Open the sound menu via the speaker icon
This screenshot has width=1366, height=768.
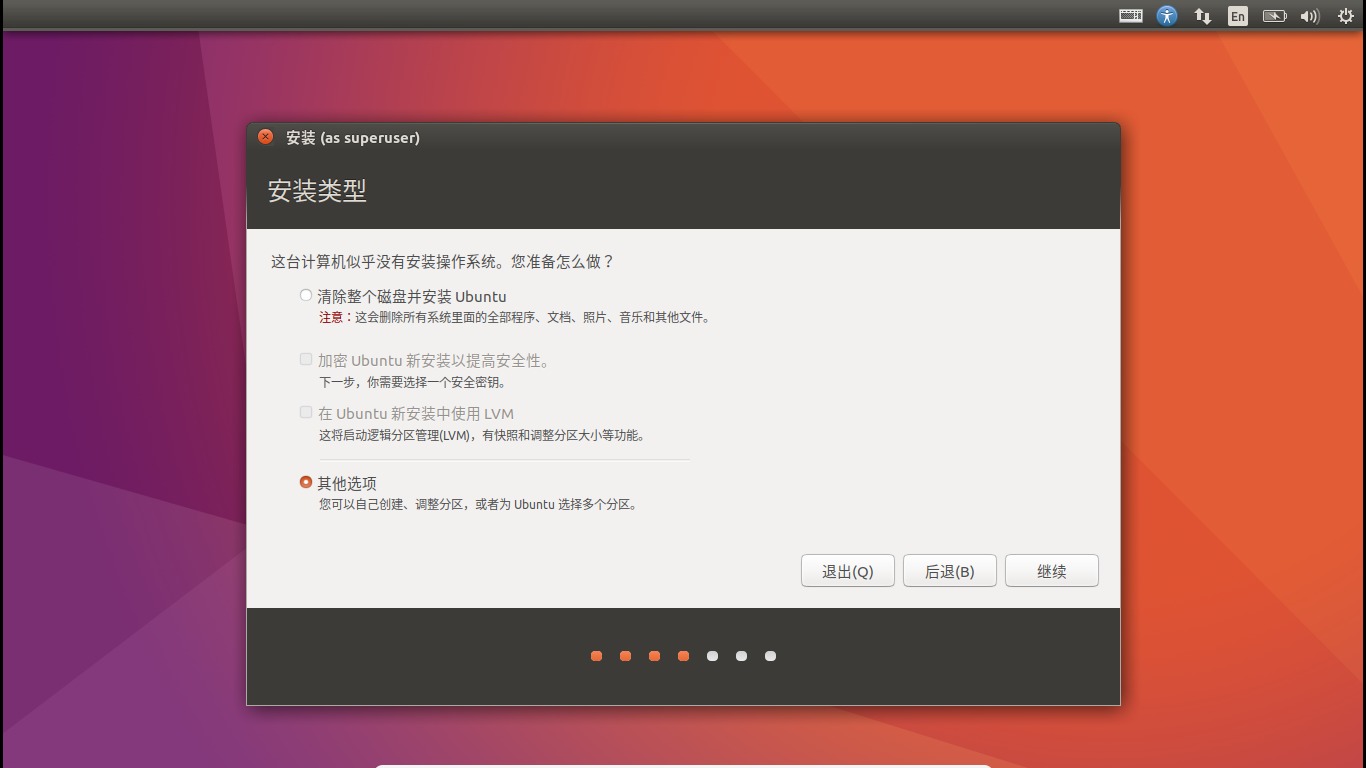[1309, 15]
